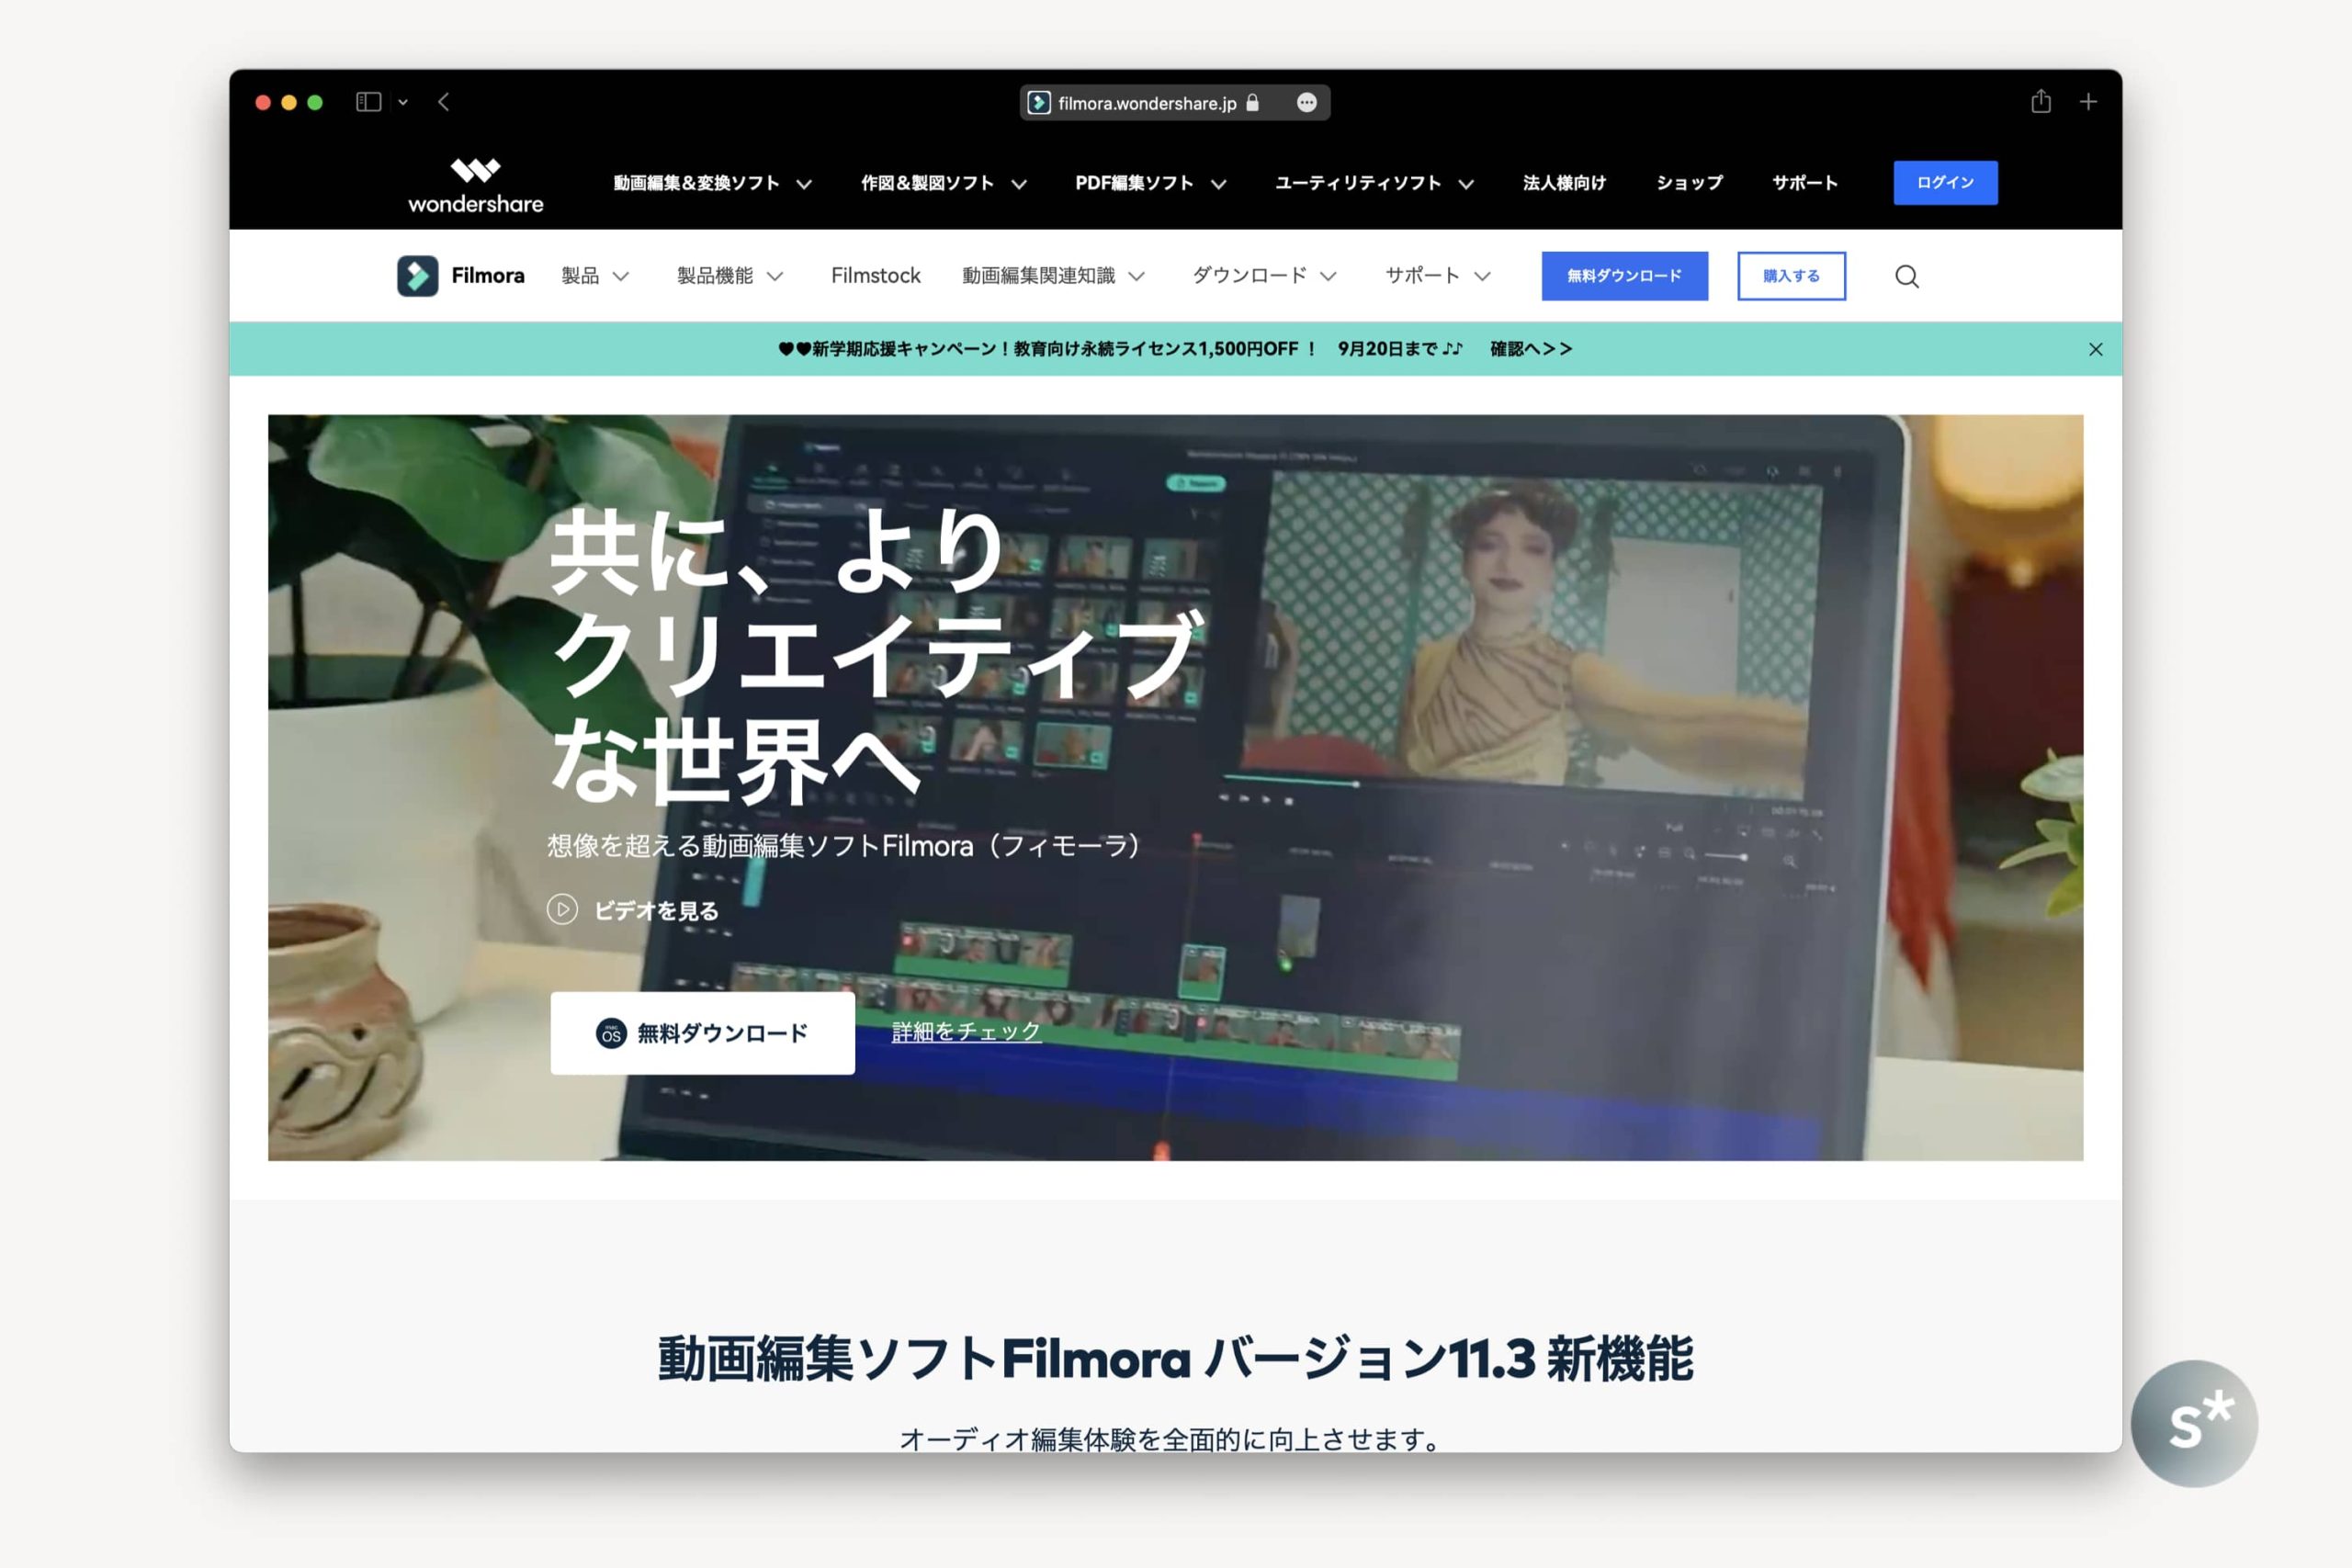
Task: Click the floating S* badge icon
Action: click(2193, 1422)
